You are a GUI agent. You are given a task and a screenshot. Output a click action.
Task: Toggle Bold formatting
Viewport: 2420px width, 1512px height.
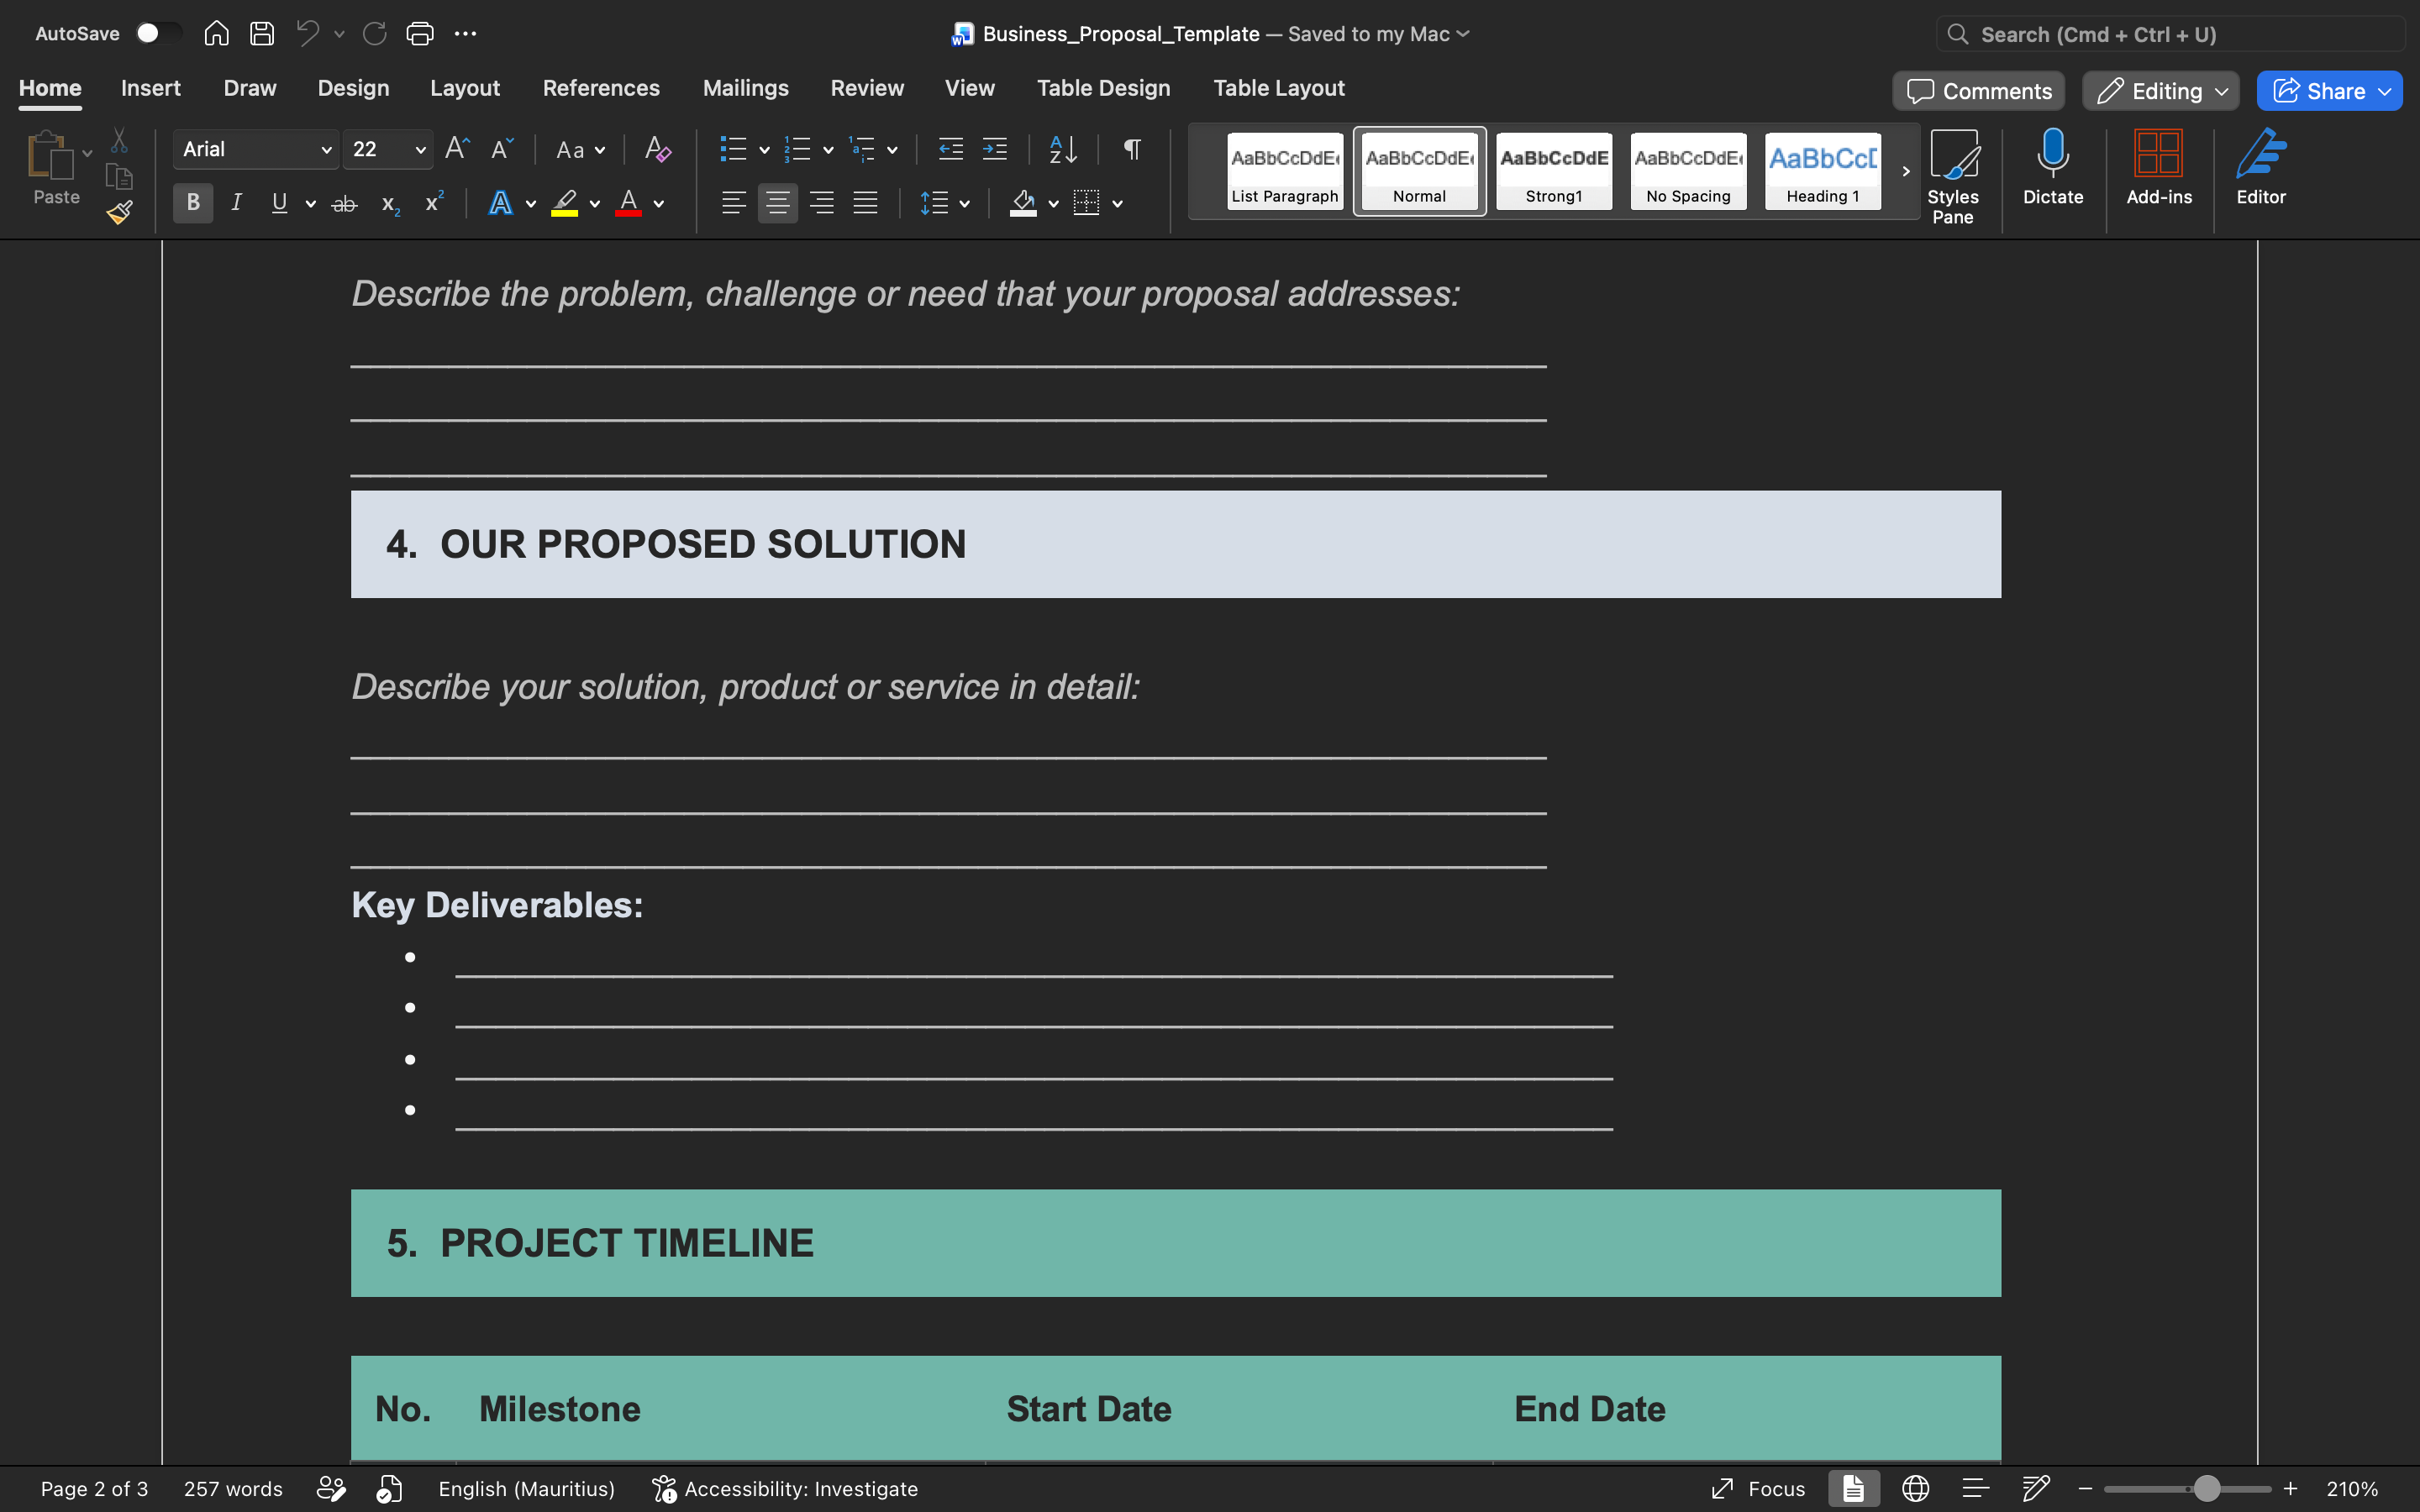[193, 203]
